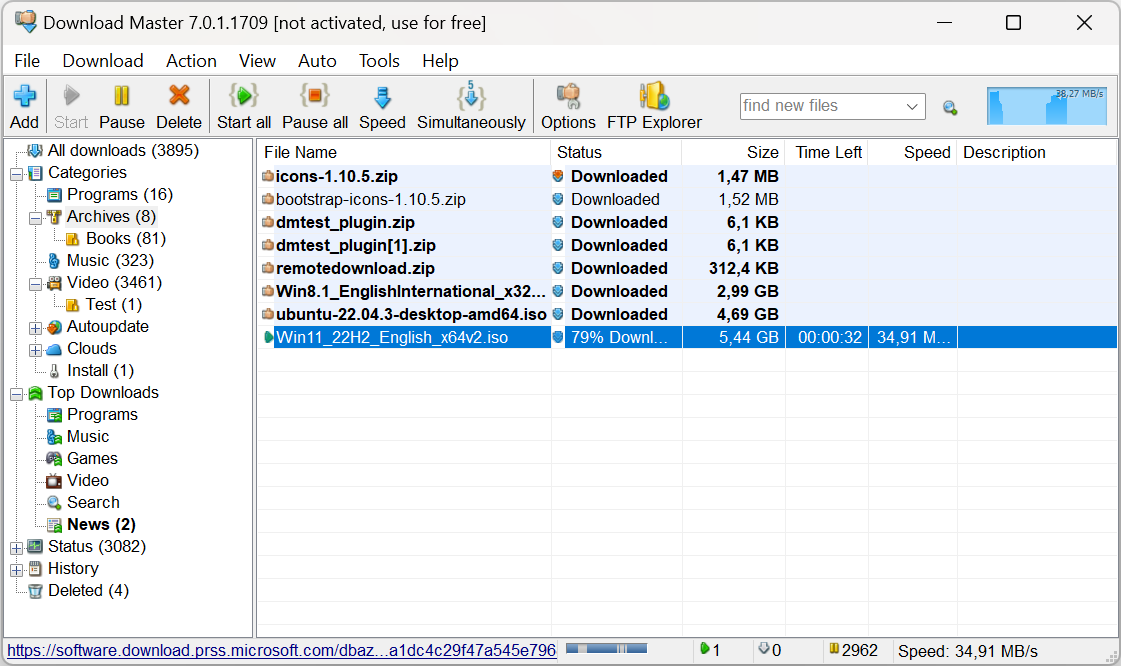
Task: Expand the Status tree node
Action: coord(16,547)
